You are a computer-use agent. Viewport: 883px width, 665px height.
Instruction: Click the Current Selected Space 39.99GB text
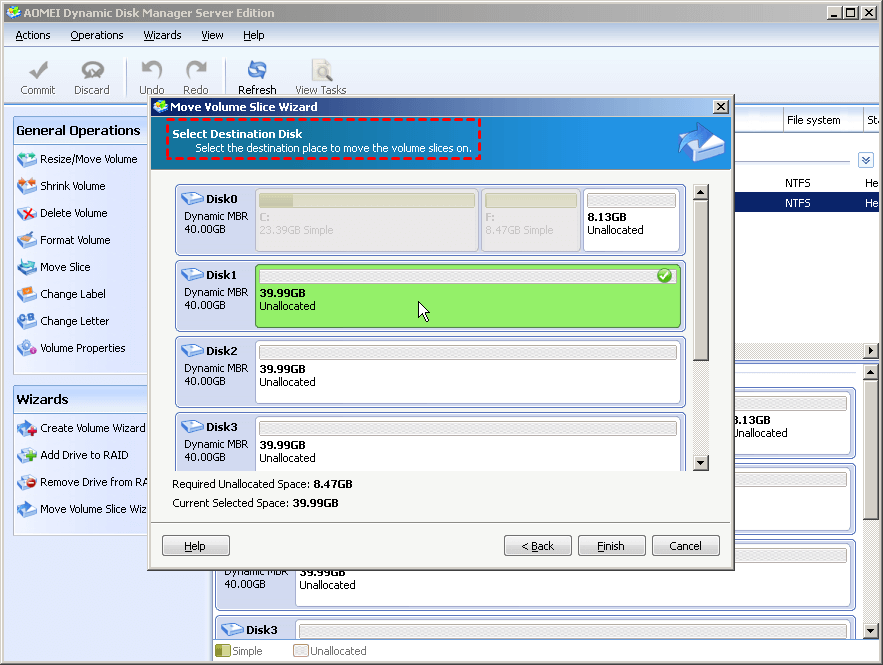point(255,503)
